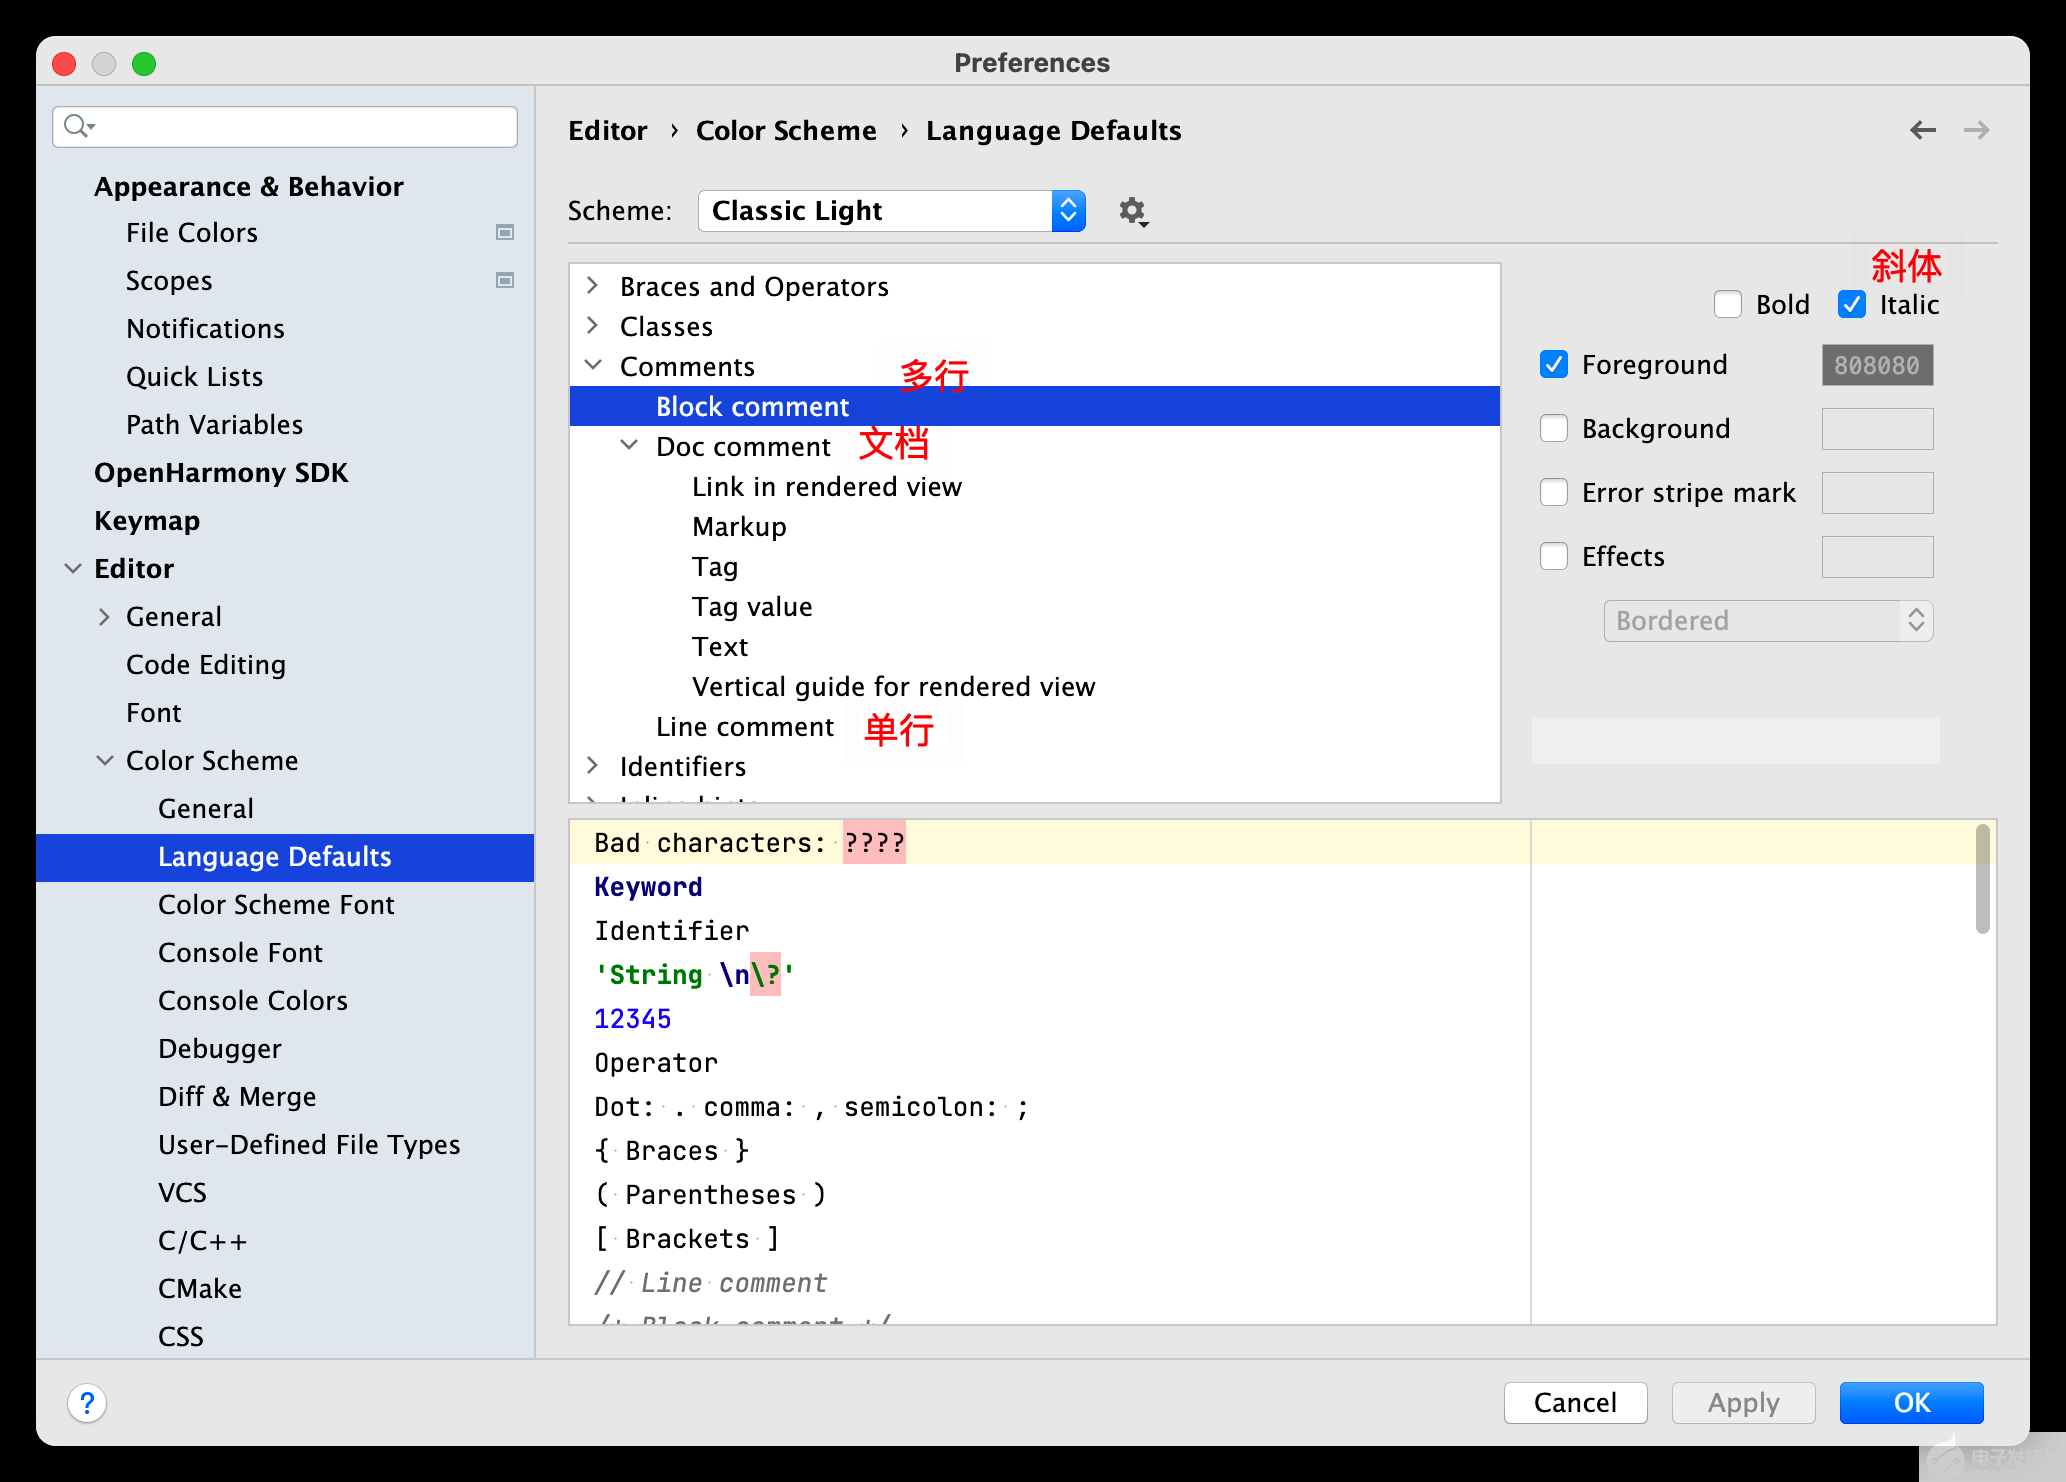Expand the Braces and Operators section

593,287
